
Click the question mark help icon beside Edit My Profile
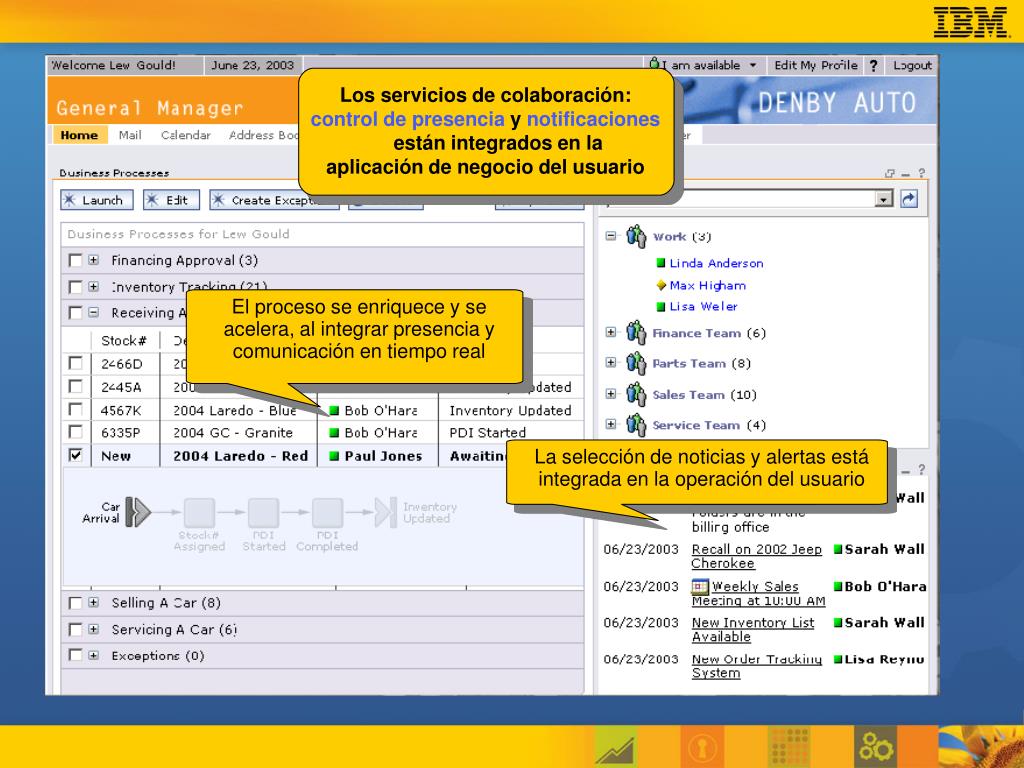873,65
